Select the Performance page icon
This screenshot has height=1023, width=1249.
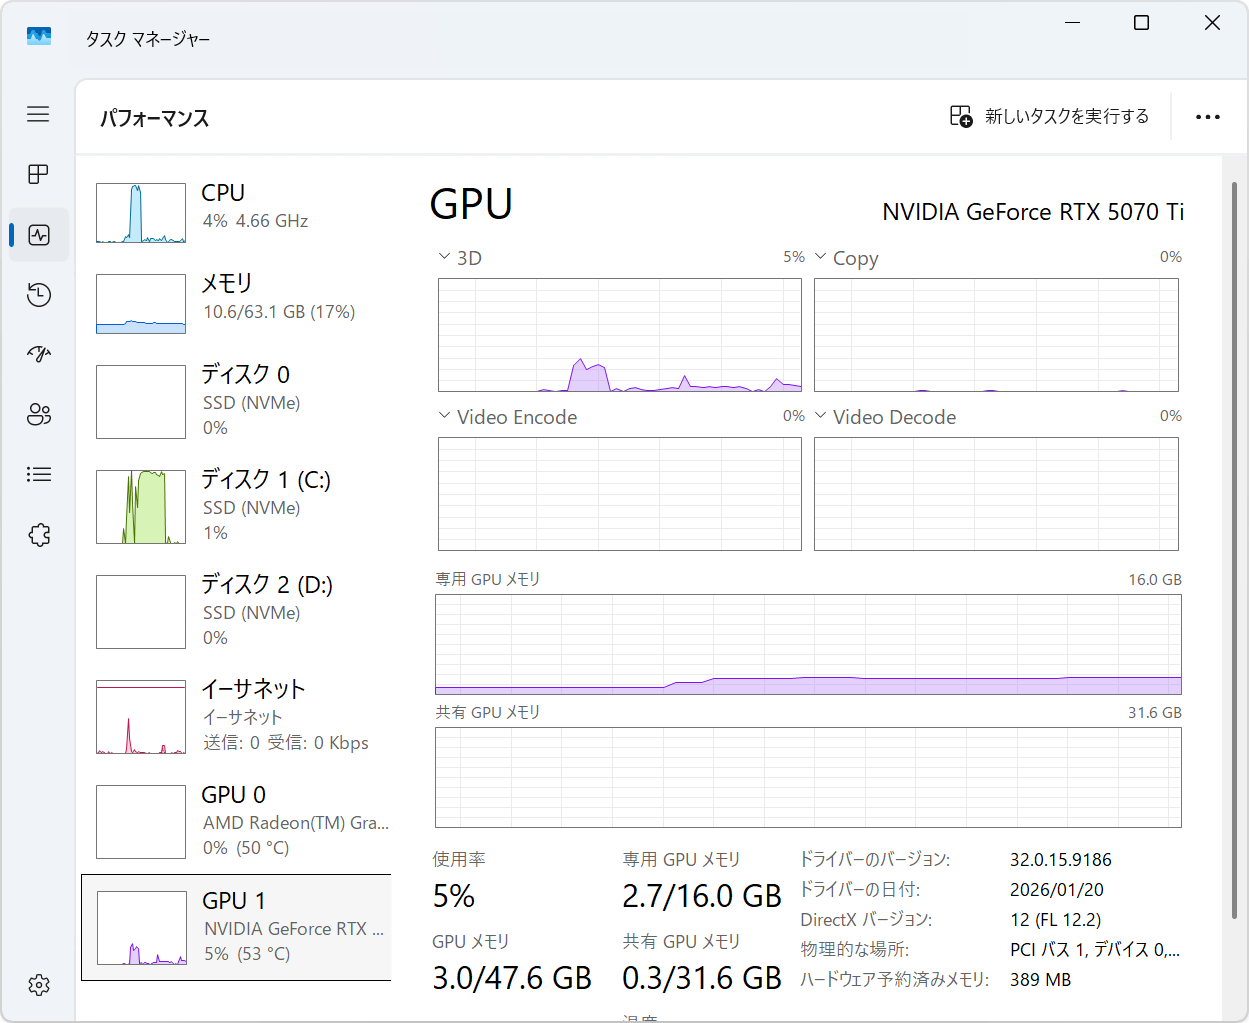[x=39, y=235]
